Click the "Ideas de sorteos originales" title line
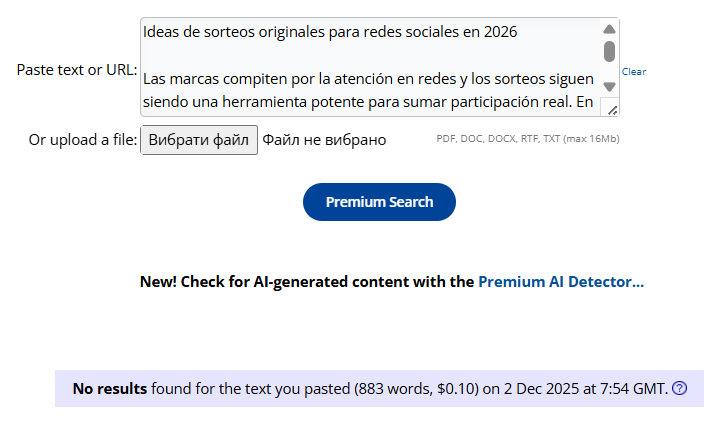 pos(330,32)
